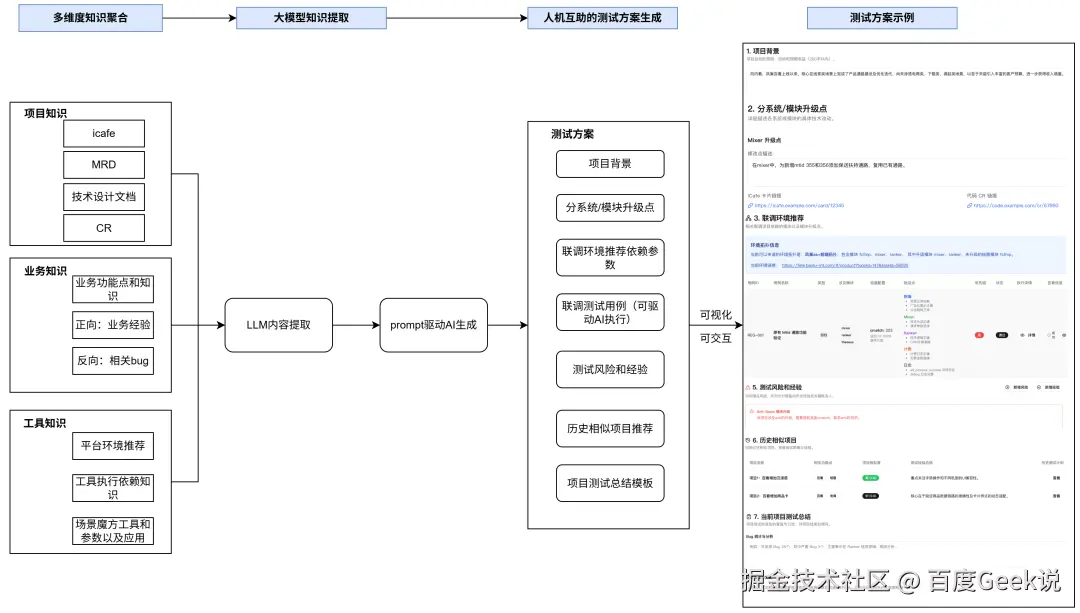This screenshot has width=1080, height=613.
Task: Click the LLM内容提取 flowchart node
Action: (279, 324)
